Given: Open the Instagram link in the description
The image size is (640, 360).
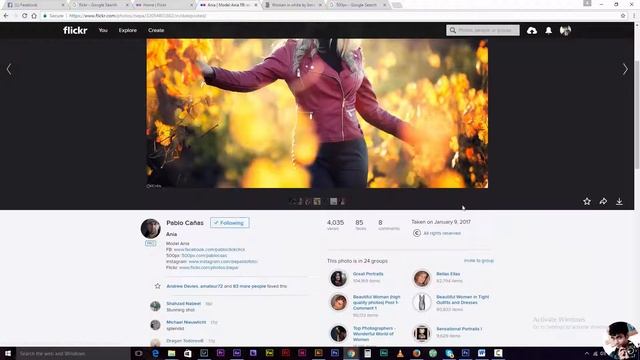Looking at the screenshot, I should (223, 262).
